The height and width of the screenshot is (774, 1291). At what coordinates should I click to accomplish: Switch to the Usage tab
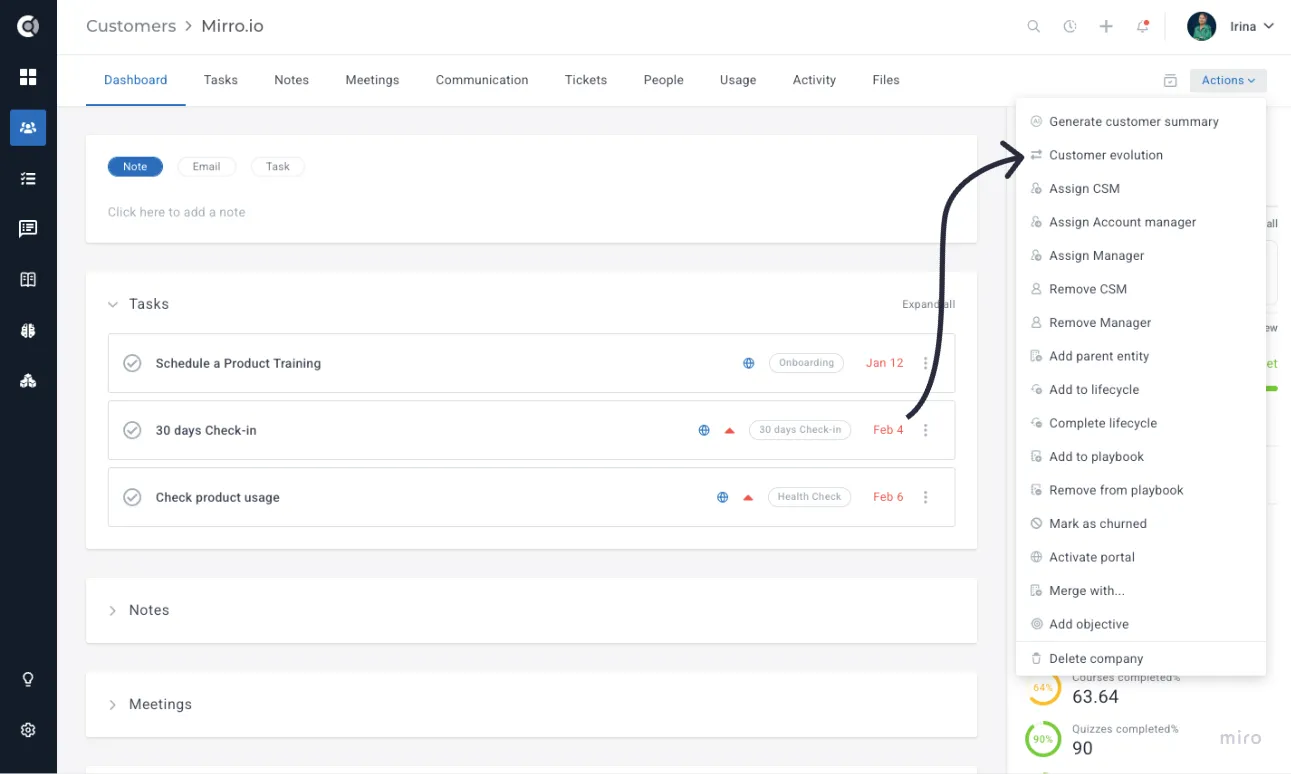coord(738,80)
